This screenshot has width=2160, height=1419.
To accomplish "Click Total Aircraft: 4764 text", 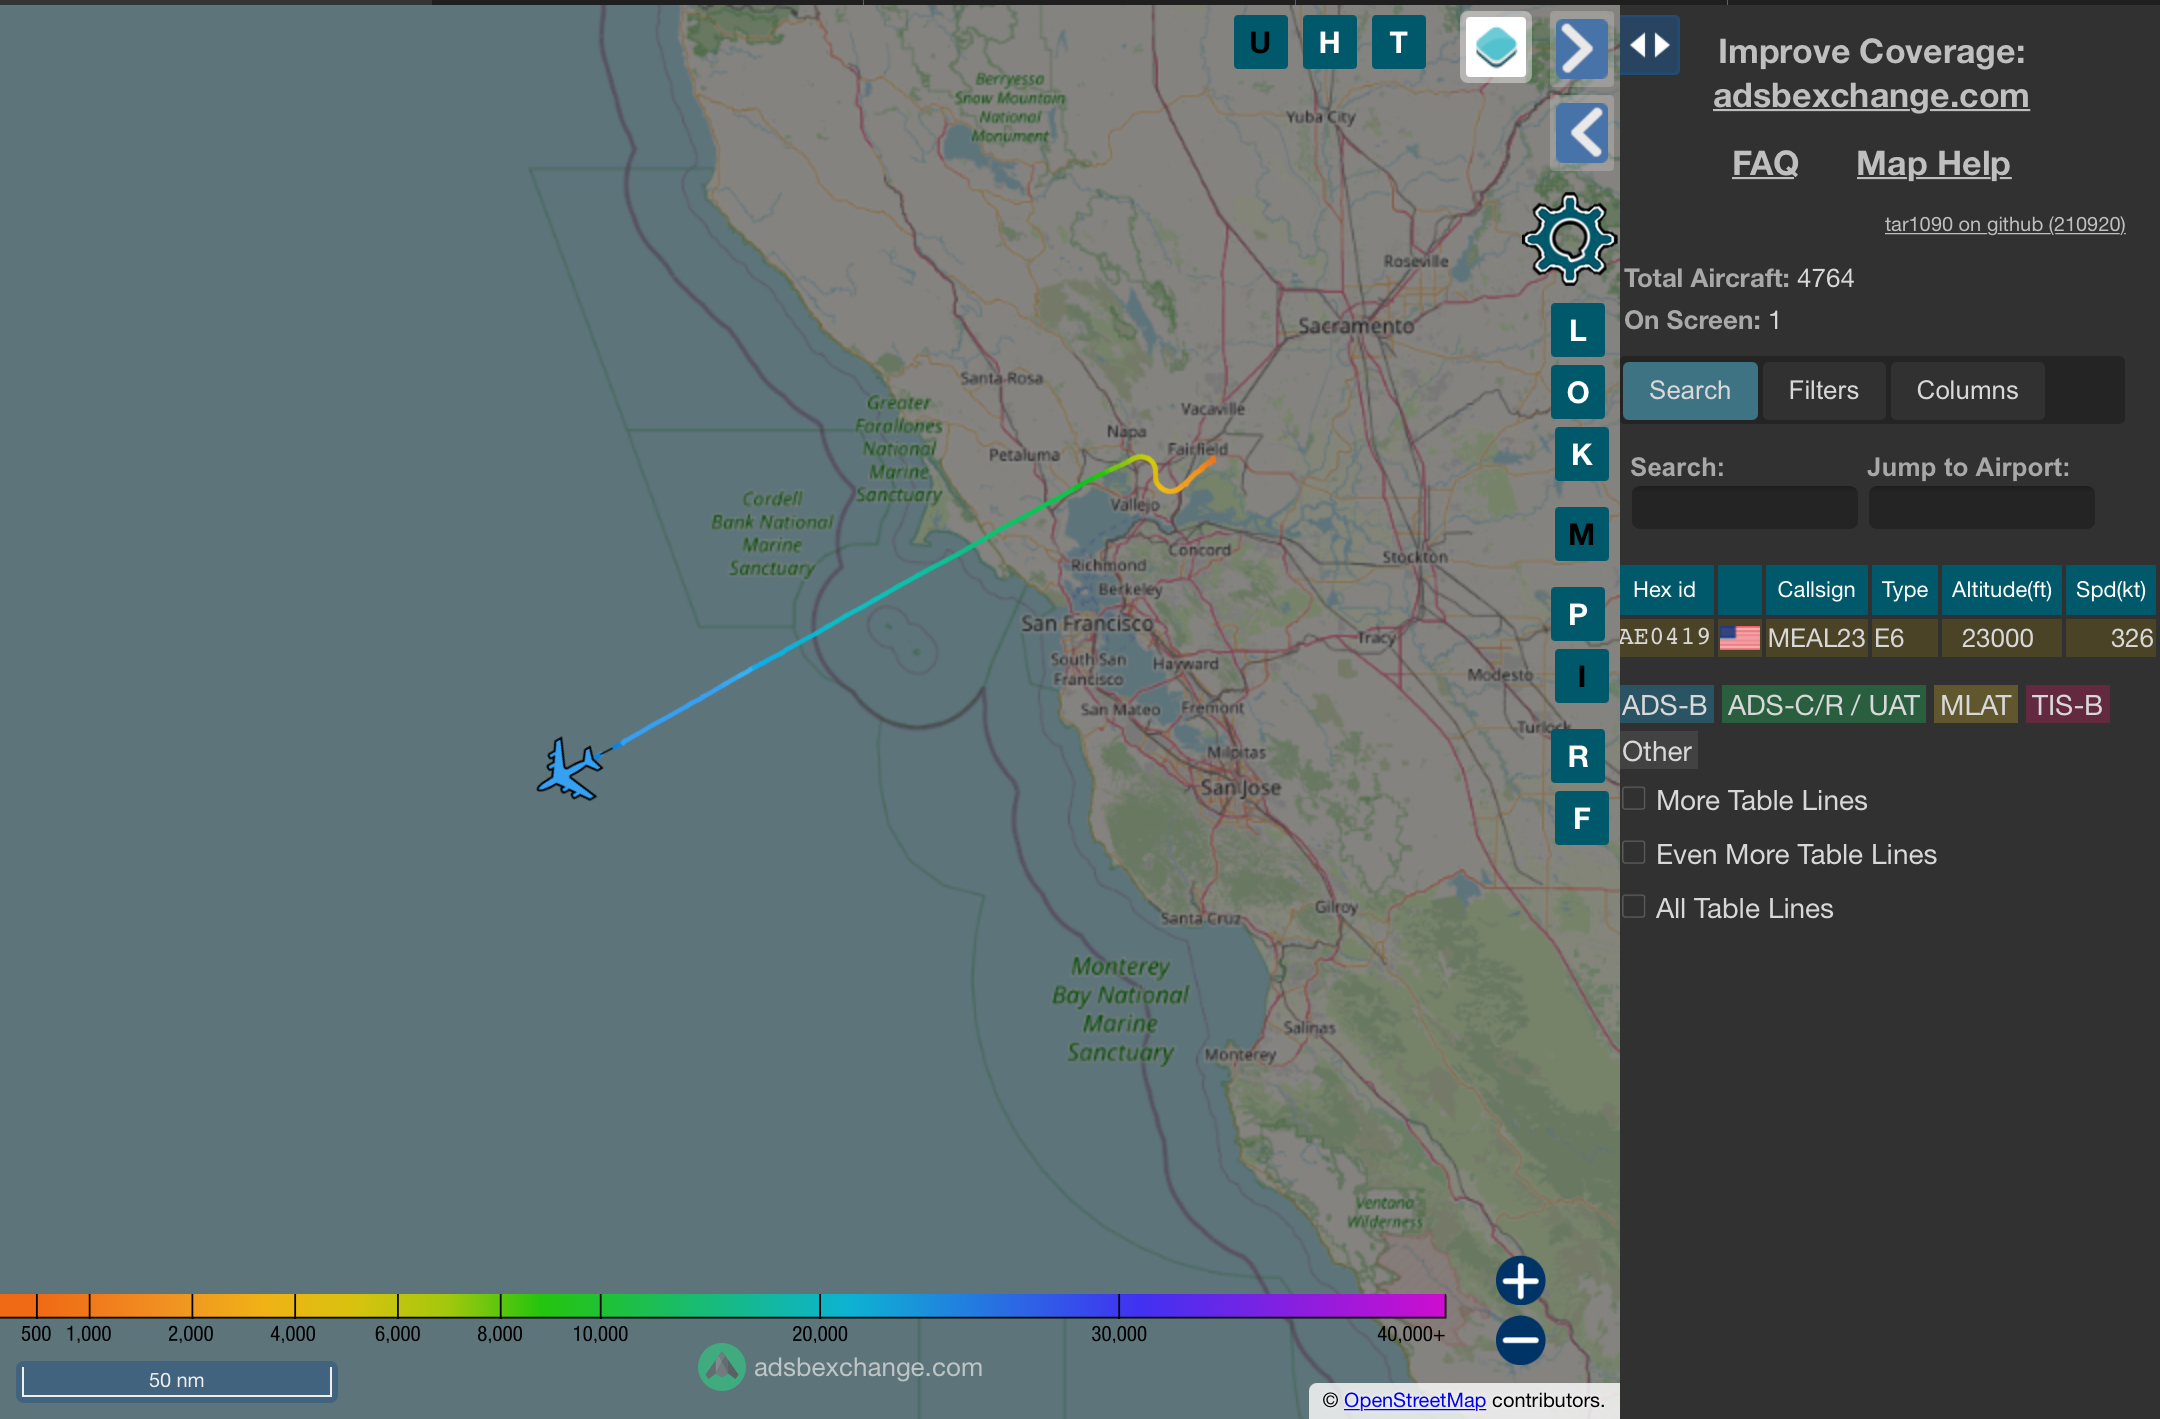I will pos(1739,278).
